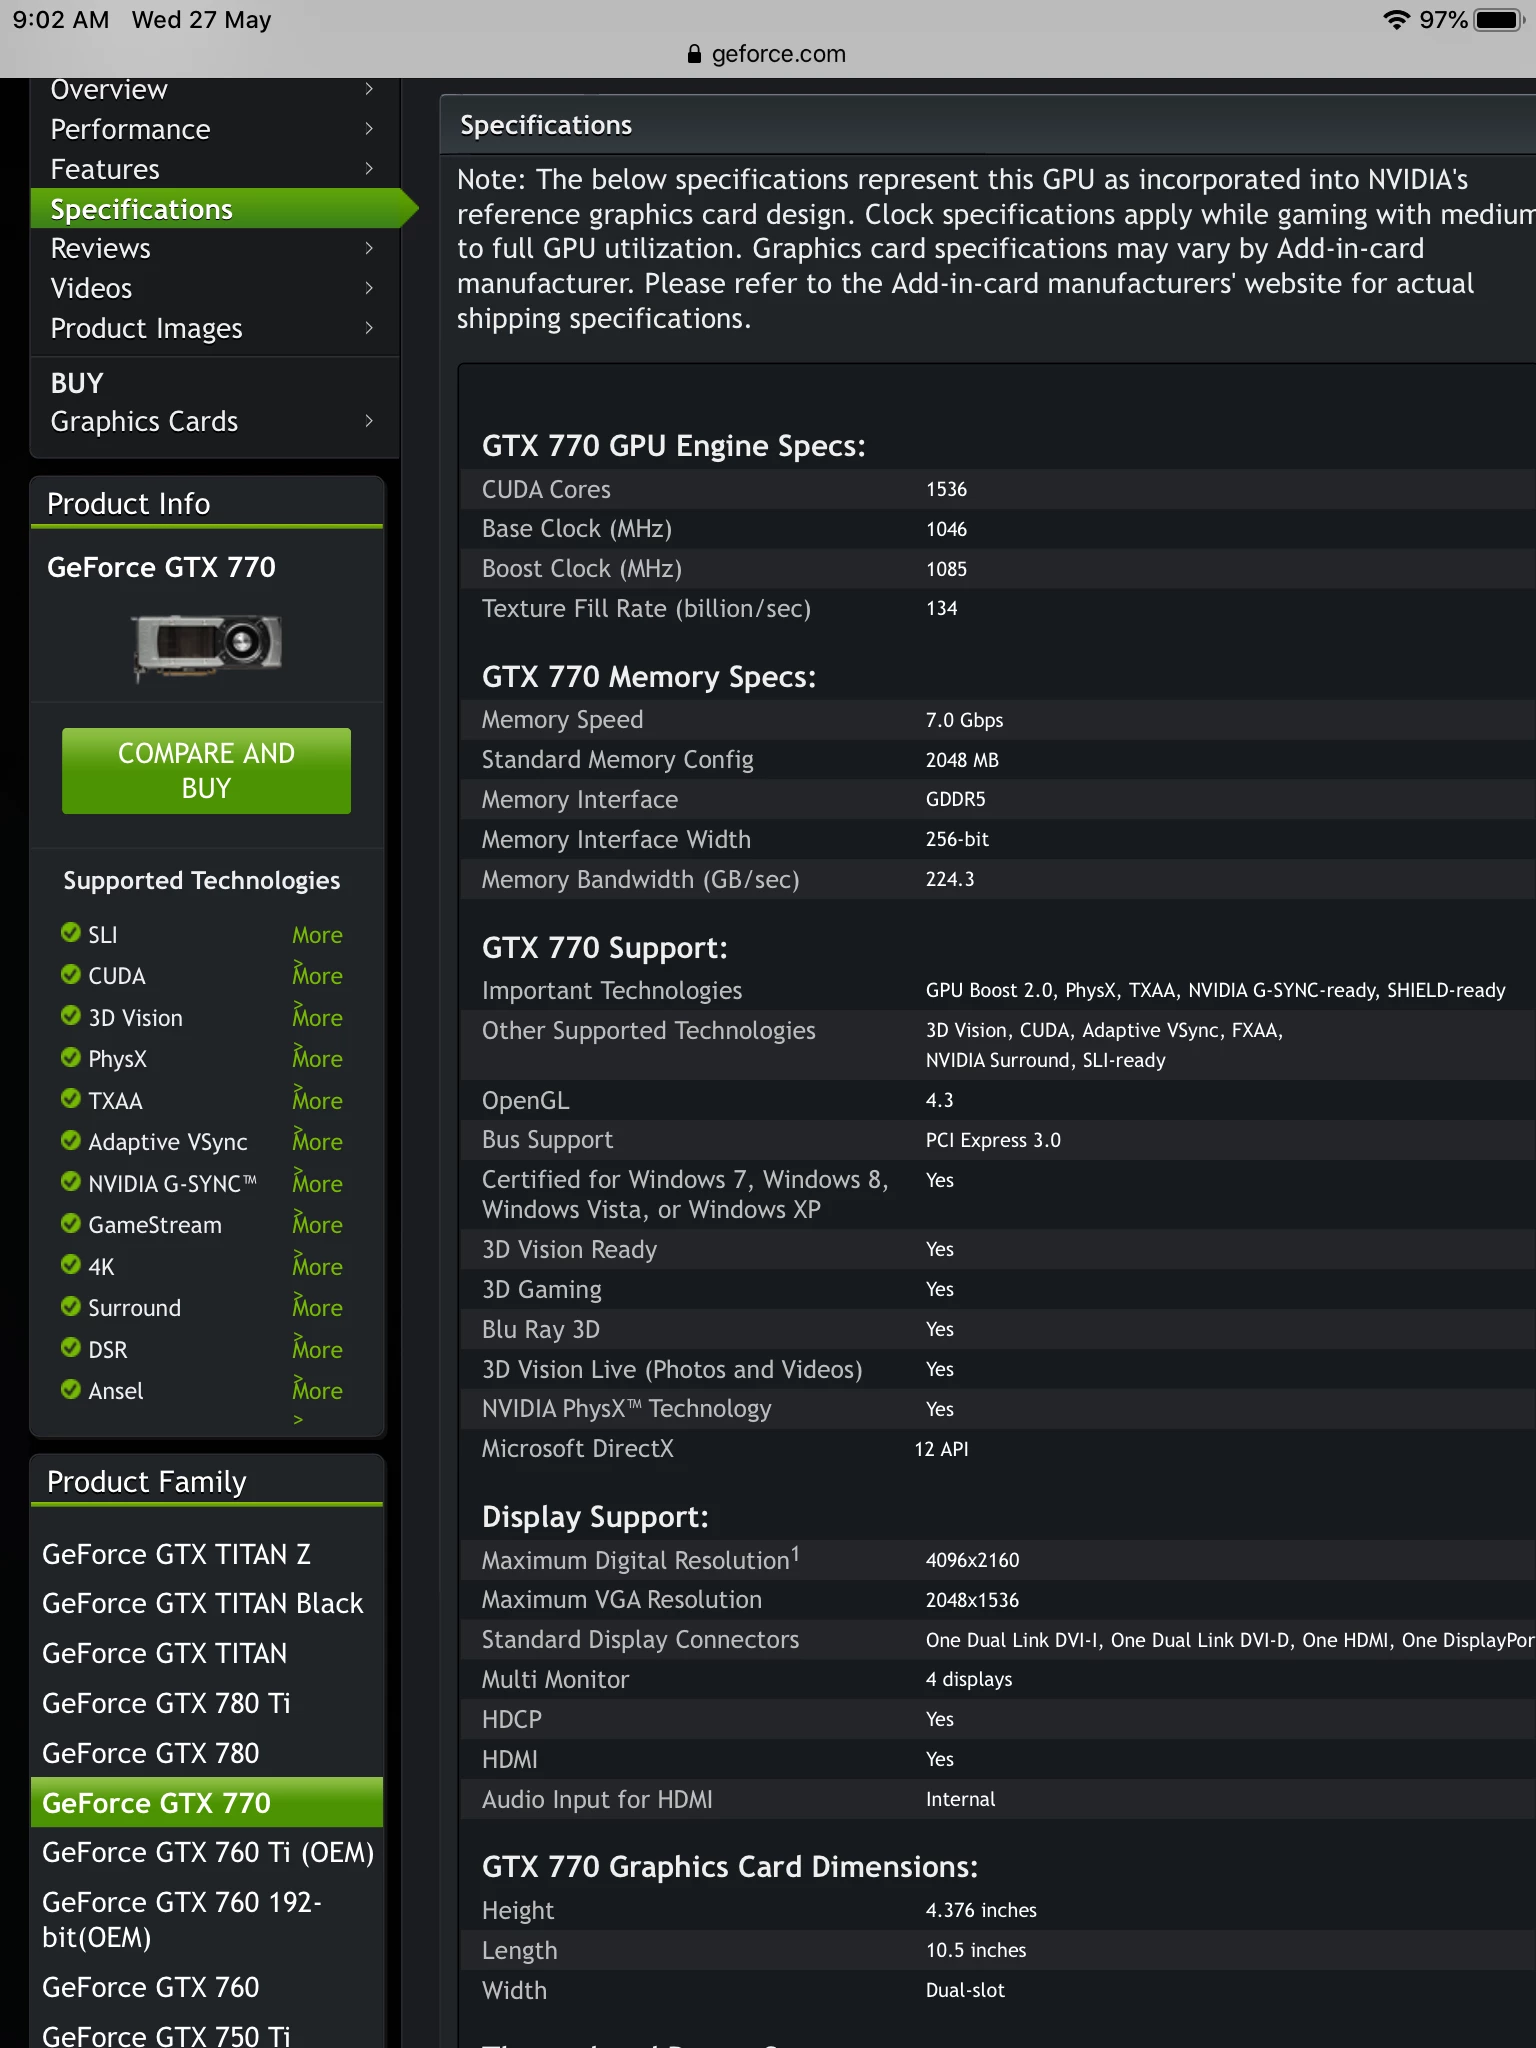
Task: Click the green check icon beside NVIDIA G-SYNC
Action: click(70, 1181)
